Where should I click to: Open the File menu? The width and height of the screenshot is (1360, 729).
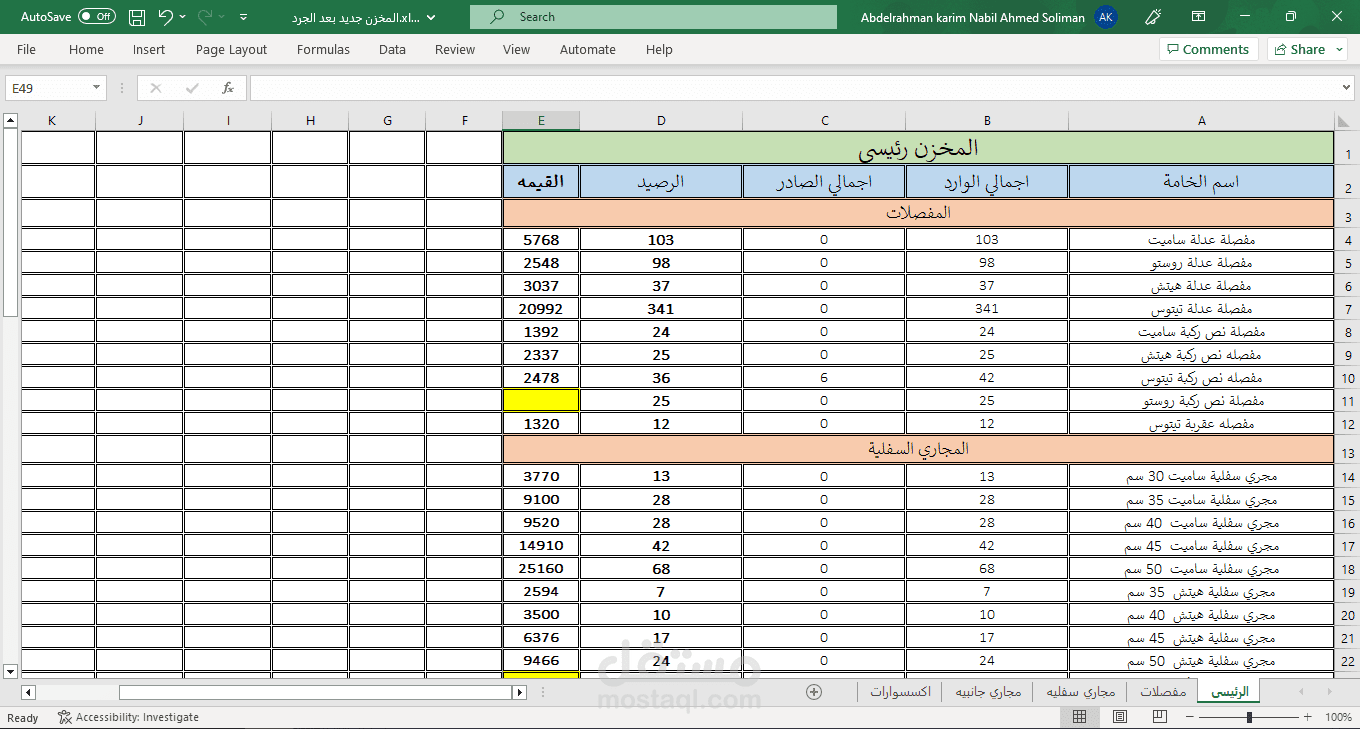[27, 49]
